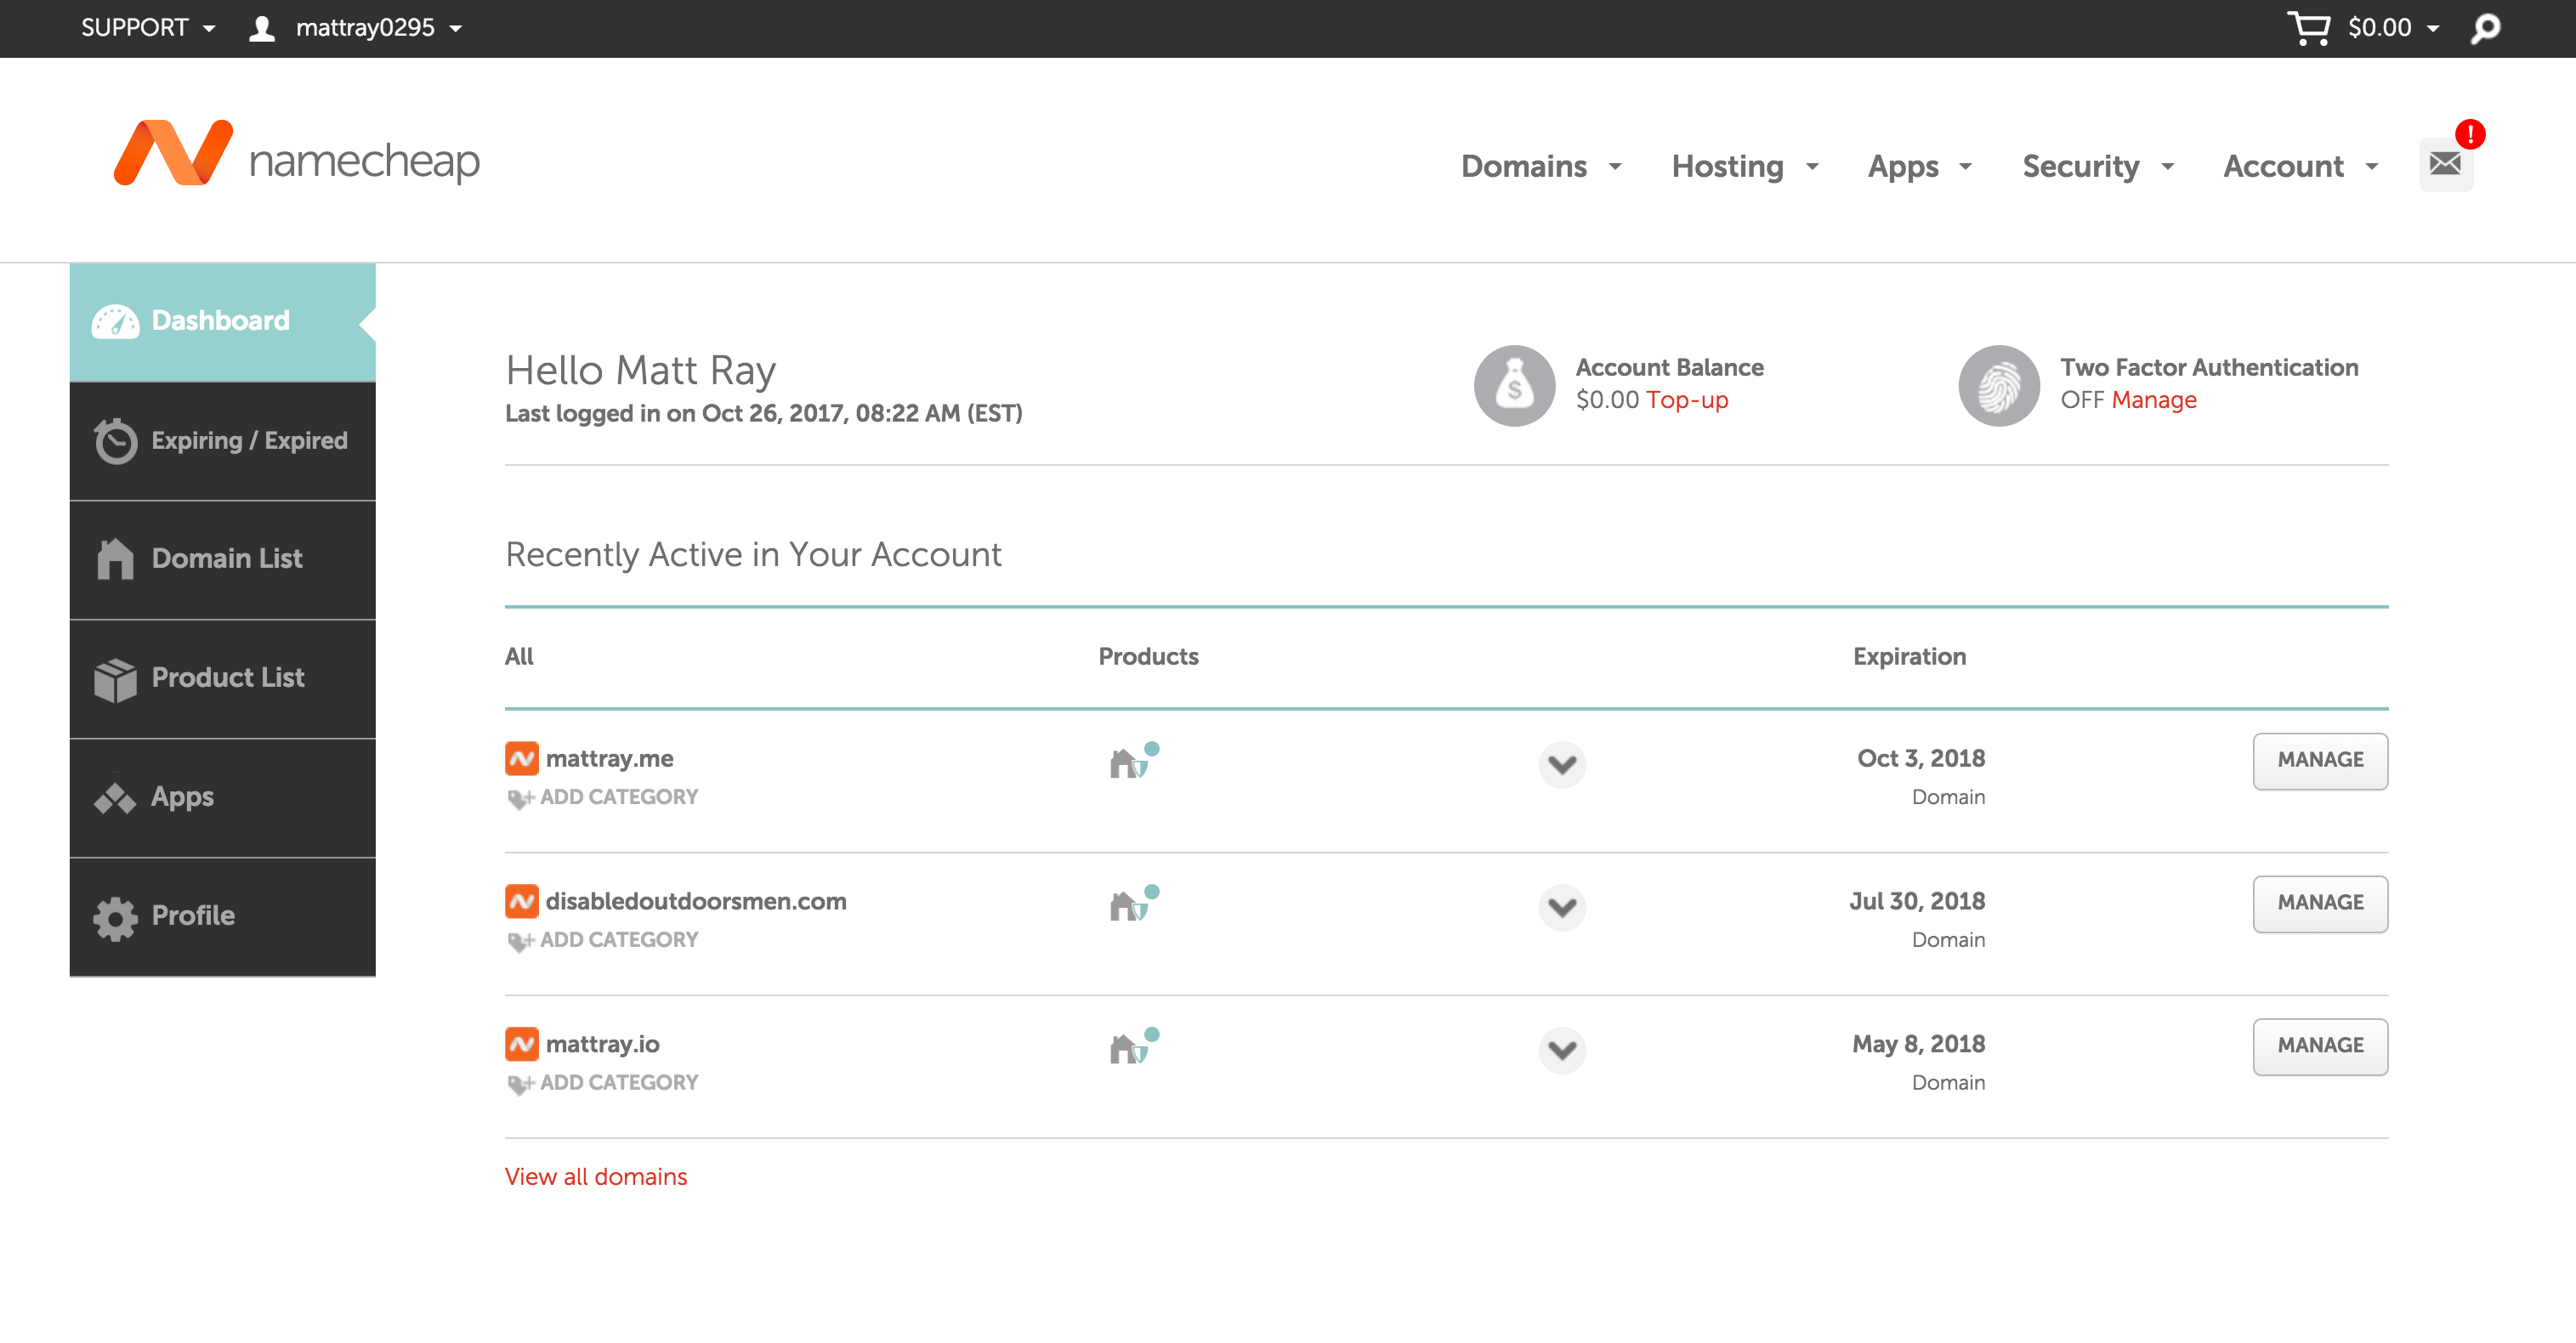
Task: Click the Oct 3, 2018 expiration date
Action: 1921,759
